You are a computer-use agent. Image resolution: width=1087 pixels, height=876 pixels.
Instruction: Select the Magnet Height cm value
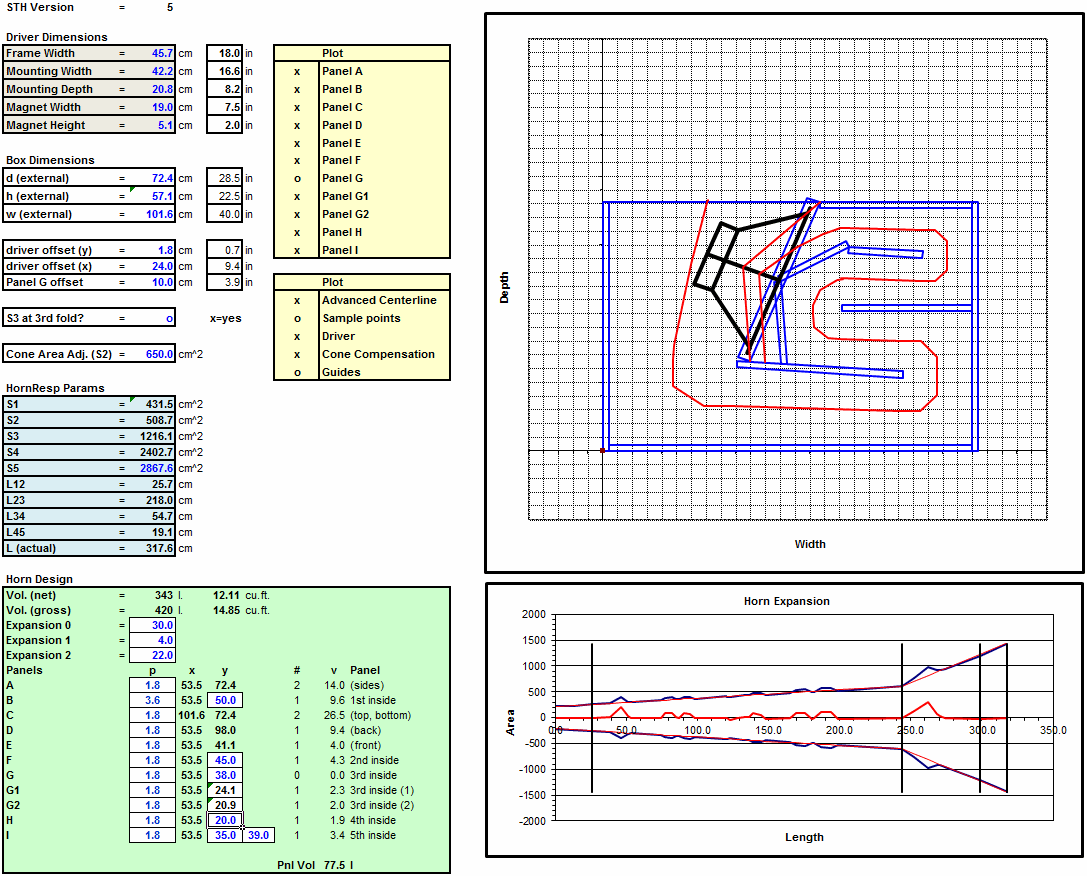click(x=152, y=125)
